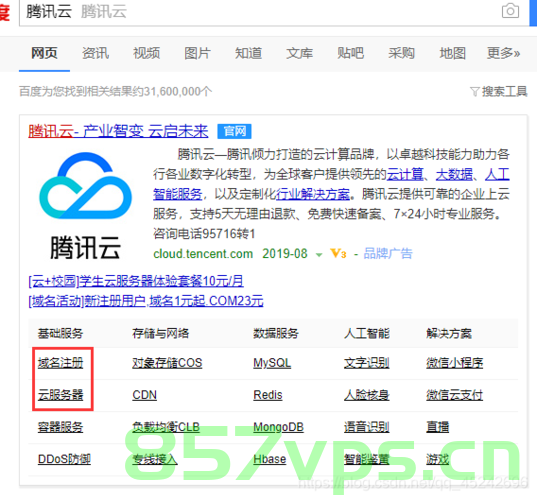
Task: Click the 人工智能 column header
Action: pos(366,333)
